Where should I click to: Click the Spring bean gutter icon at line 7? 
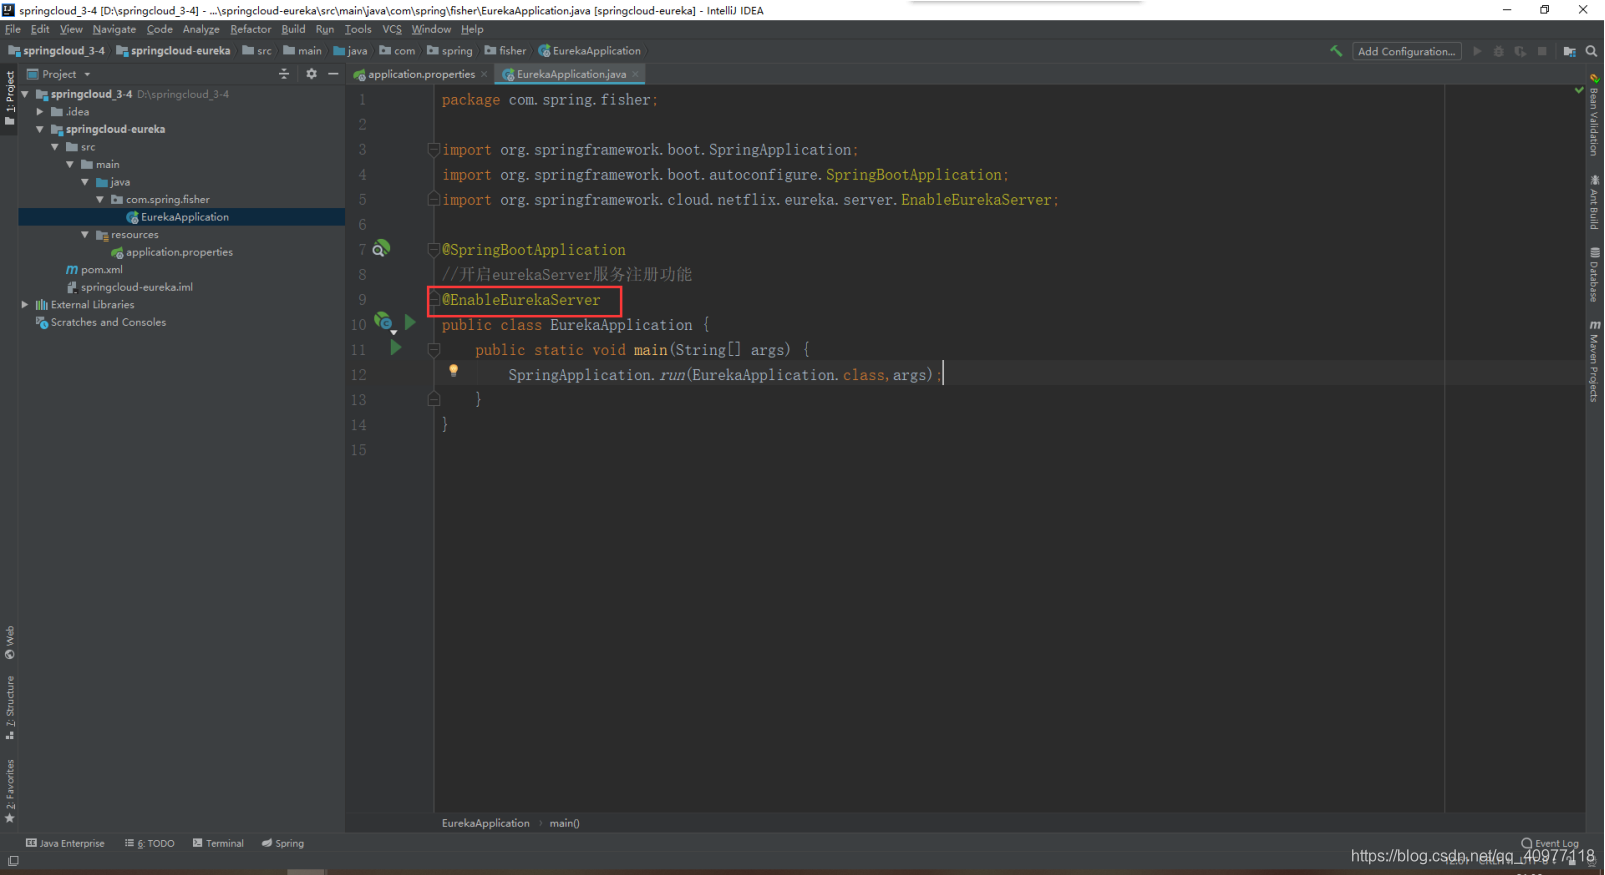(381, 248)
